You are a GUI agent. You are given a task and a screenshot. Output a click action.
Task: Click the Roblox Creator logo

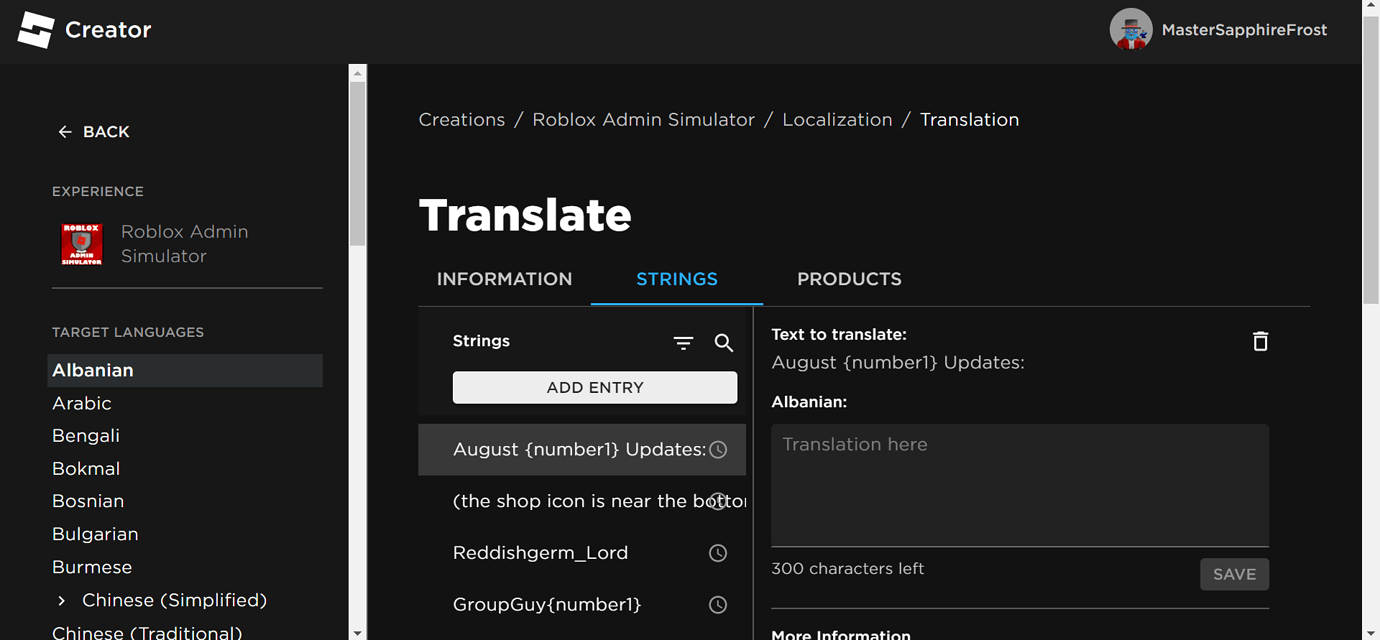coord(36,30)
